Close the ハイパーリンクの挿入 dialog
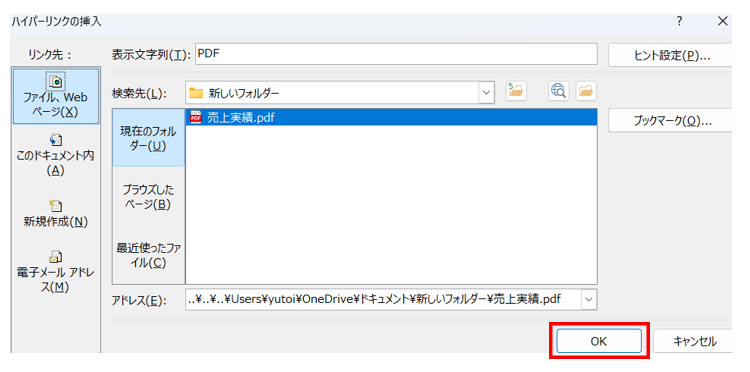 pyautogui.click(x=723, y=22)
